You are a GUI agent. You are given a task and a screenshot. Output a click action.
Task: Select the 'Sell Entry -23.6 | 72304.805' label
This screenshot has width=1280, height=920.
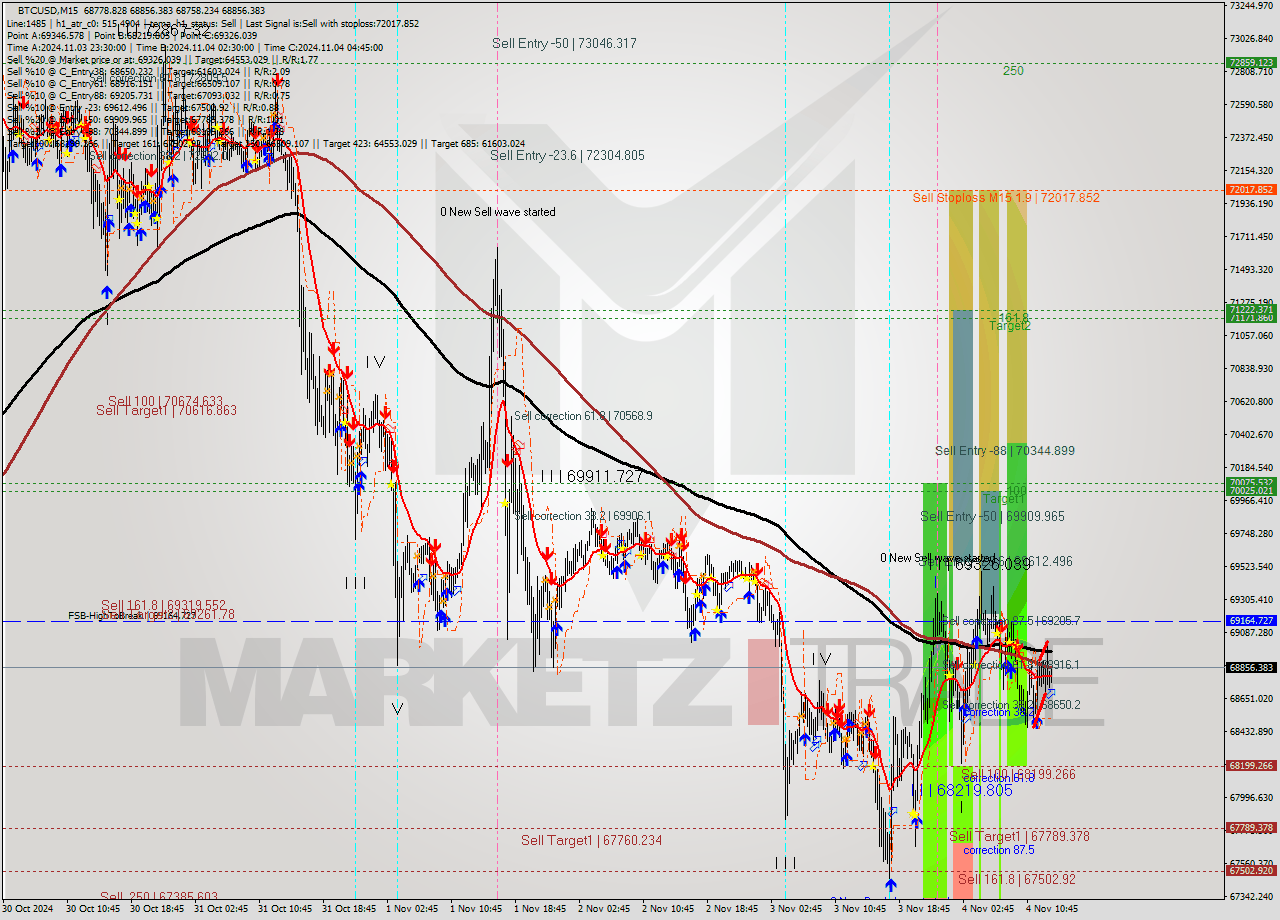point(567,155)
